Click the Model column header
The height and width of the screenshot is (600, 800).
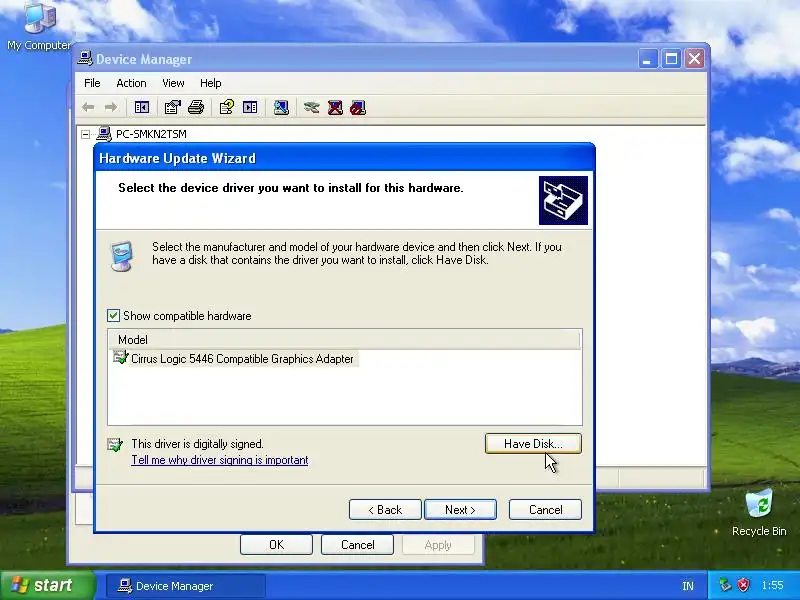[344, 340]
